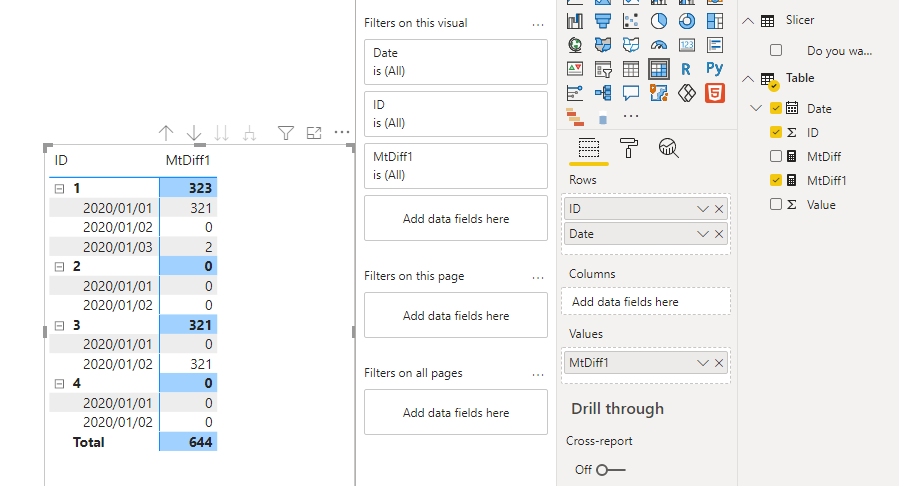The width and height of the screenshot is (899, 486).
Task: Open Filters on all pages options menu
Action: tap(538, 375)
